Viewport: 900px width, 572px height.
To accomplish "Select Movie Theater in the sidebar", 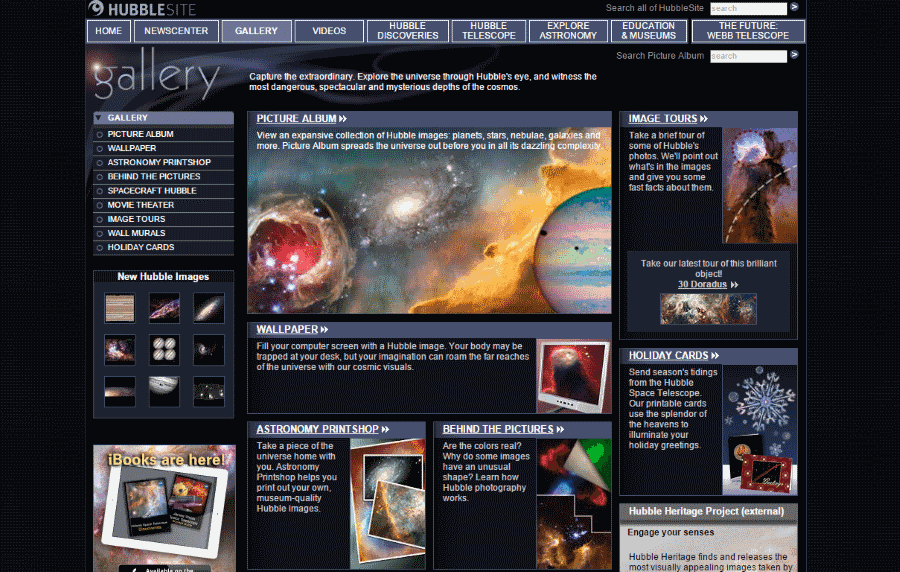I will click(x=163, y=205).
